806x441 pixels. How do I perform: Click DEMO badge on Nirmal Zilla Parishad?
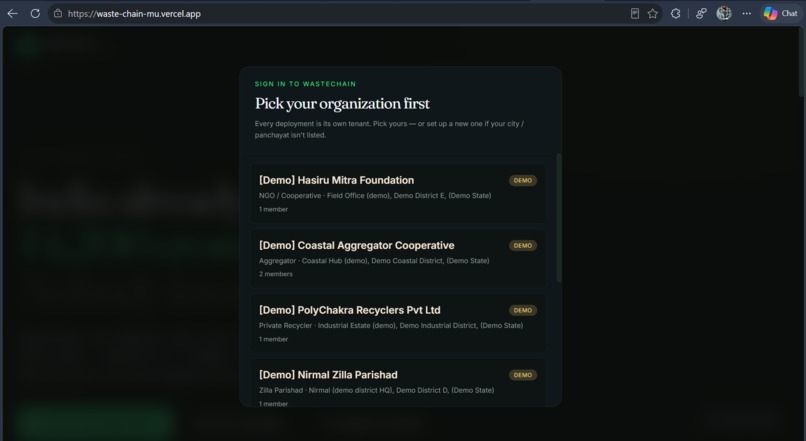tap(523, 375)
